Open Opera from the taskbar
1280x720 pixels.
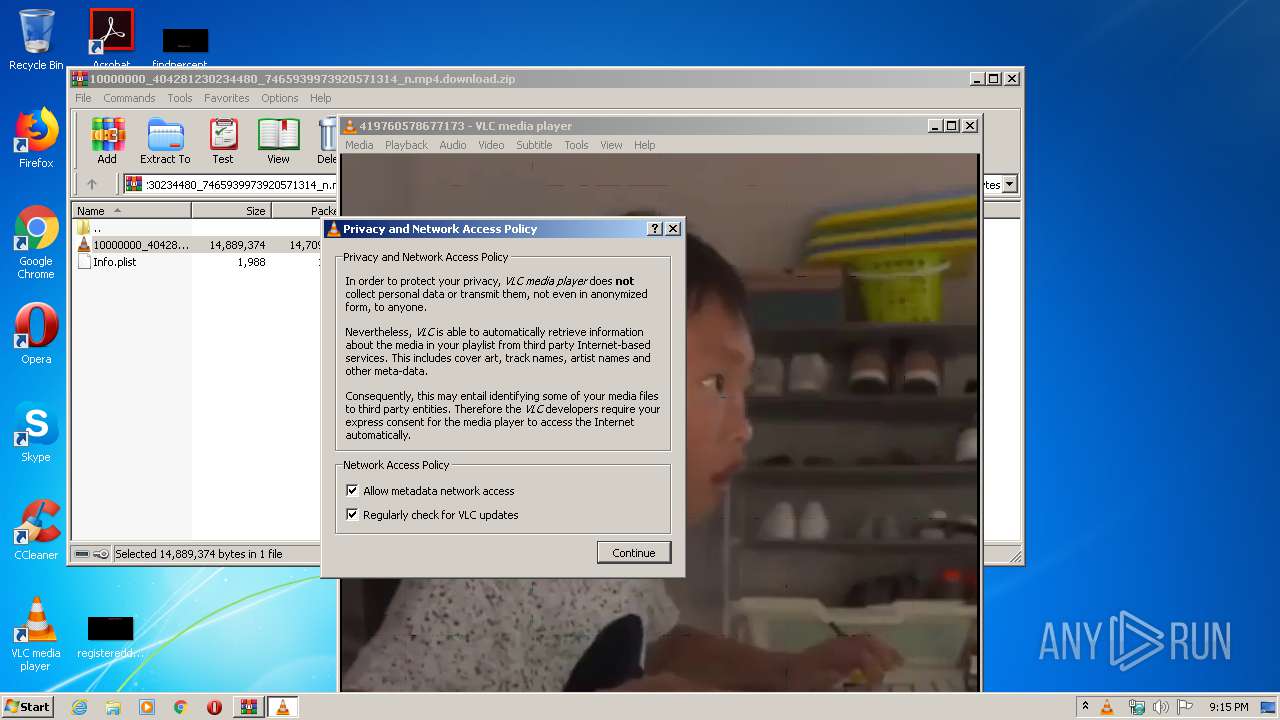pos(214,707)
